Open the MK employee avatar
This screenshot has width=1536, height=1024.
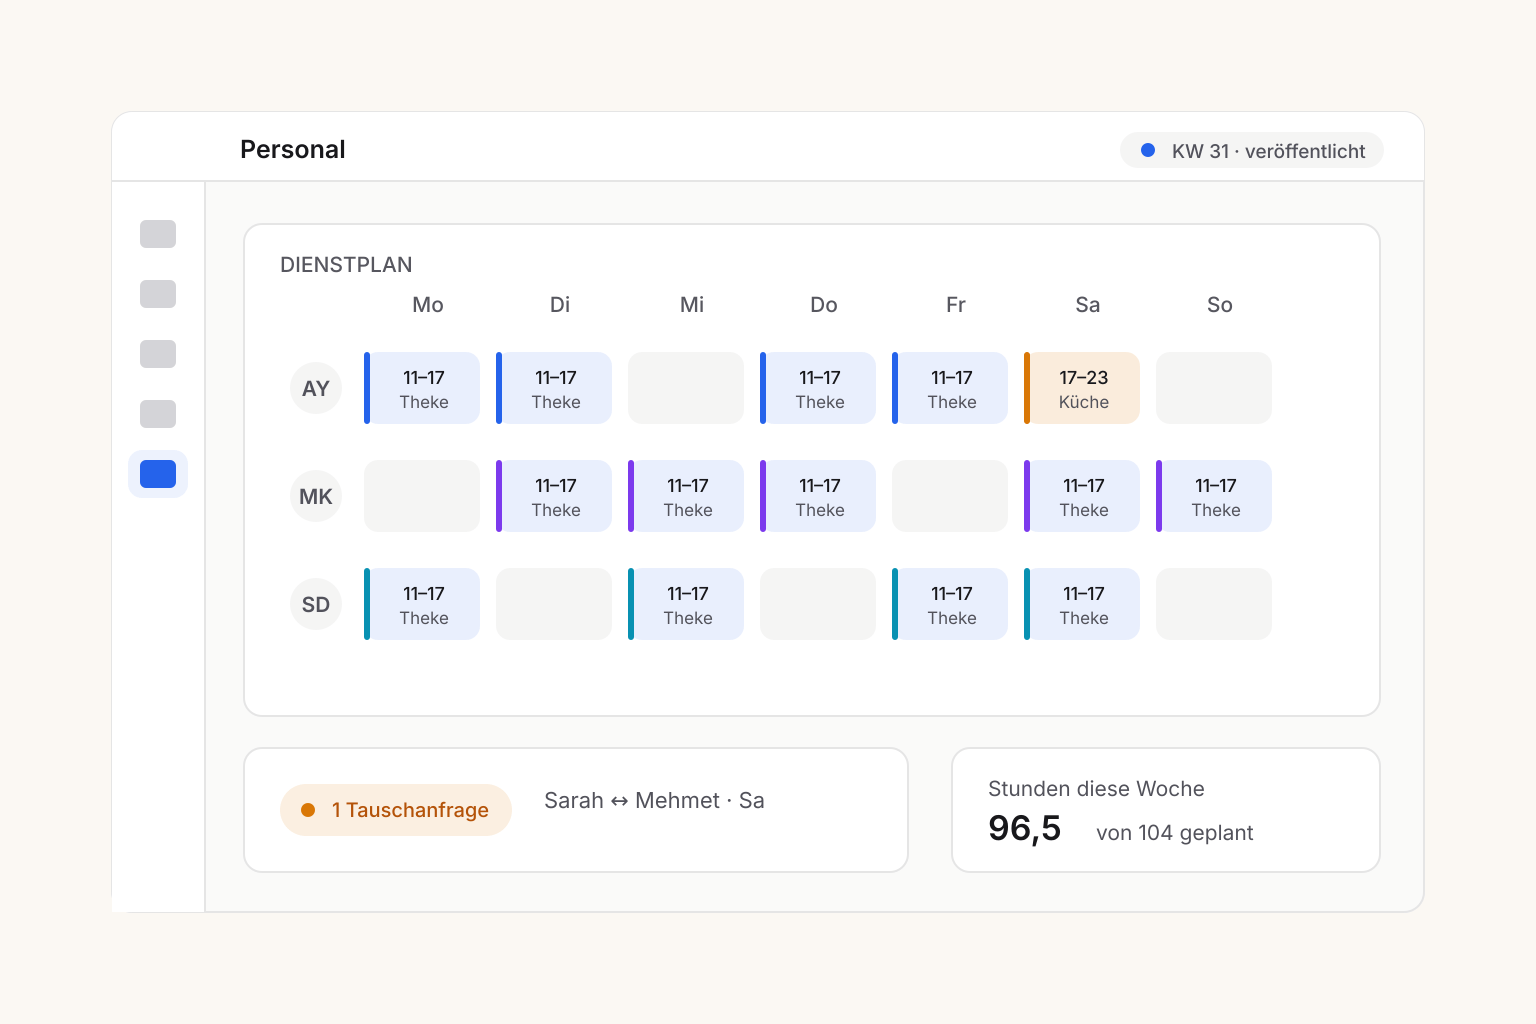point(316,496)
